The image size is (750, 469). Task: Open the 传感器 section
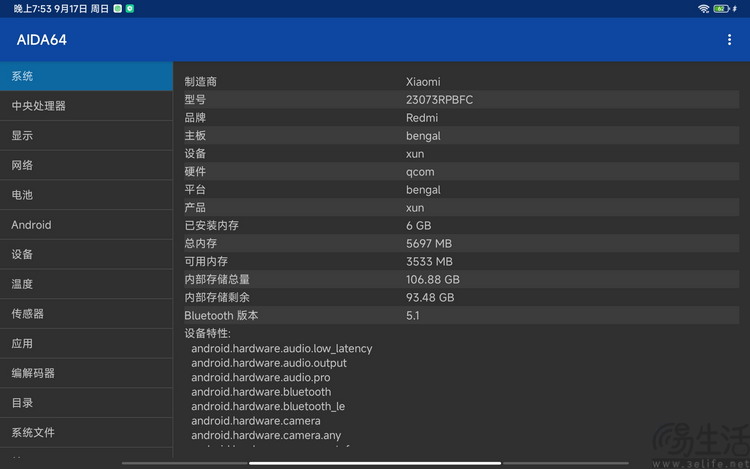(x=86, y=314)
